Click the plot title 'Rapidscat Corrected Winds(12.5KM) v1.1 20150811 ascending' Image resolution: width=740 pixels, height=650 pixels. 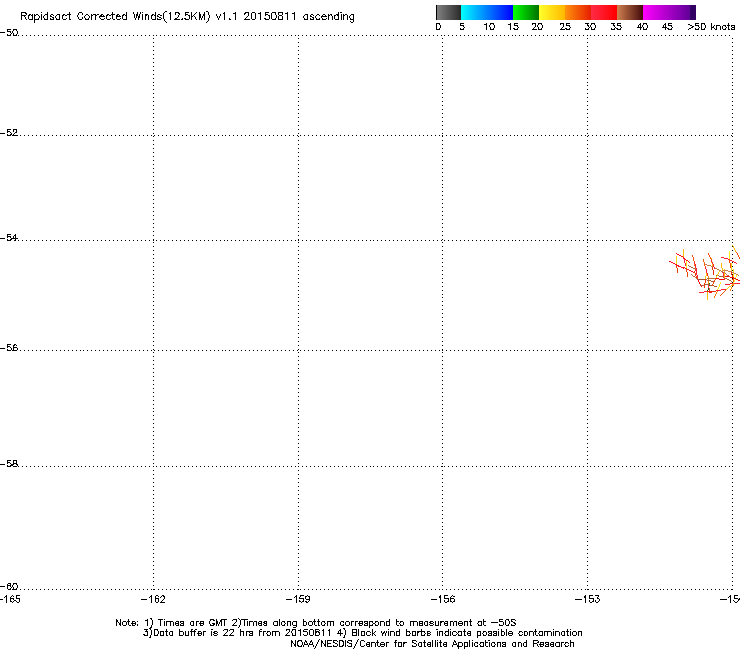pos(187,17)
